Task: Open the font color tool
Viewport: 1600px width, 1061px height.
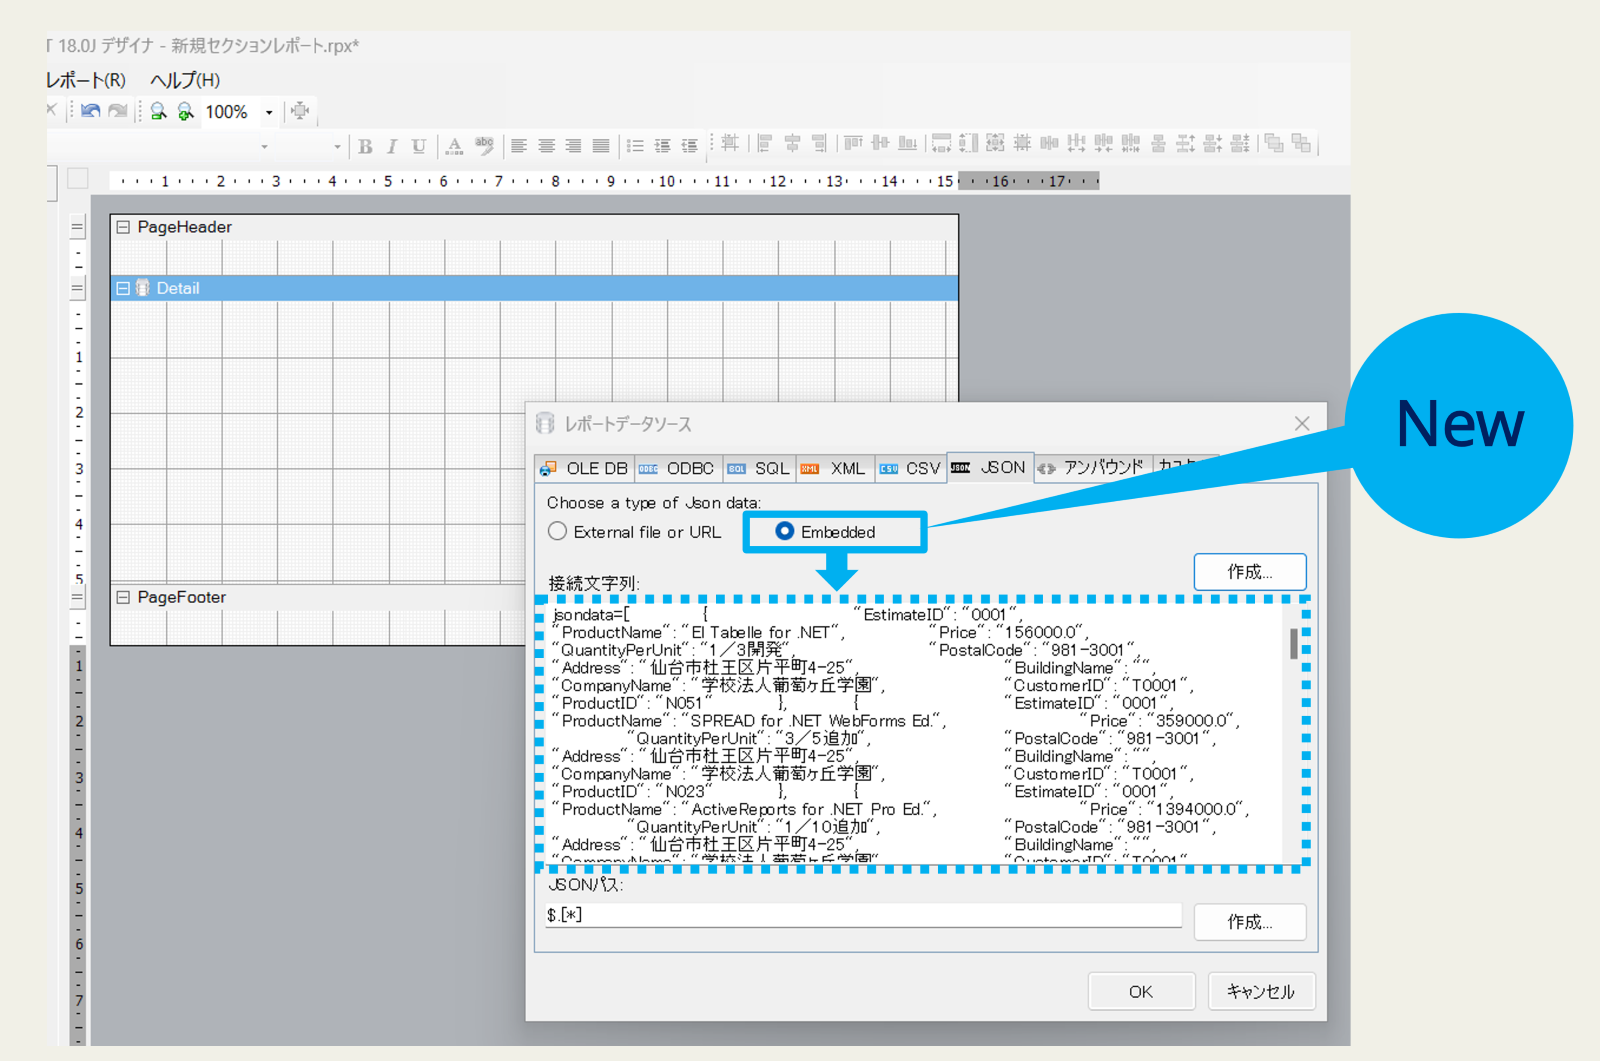Action: 455,146
